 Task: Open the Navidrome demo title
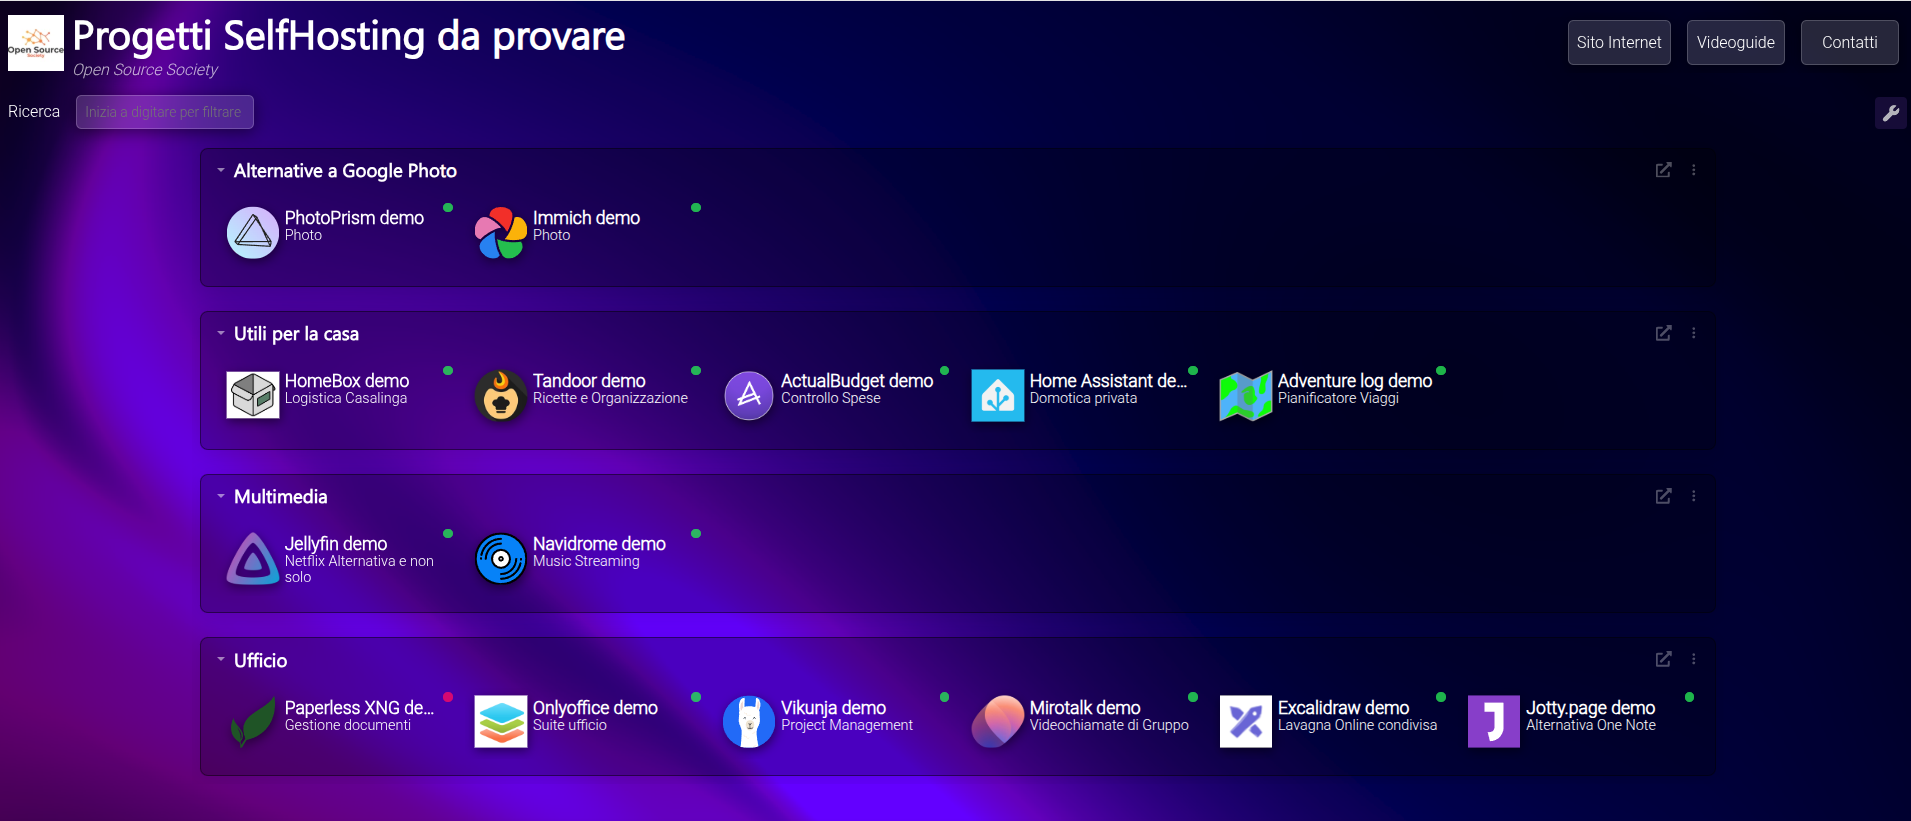(x=599, y=543)
